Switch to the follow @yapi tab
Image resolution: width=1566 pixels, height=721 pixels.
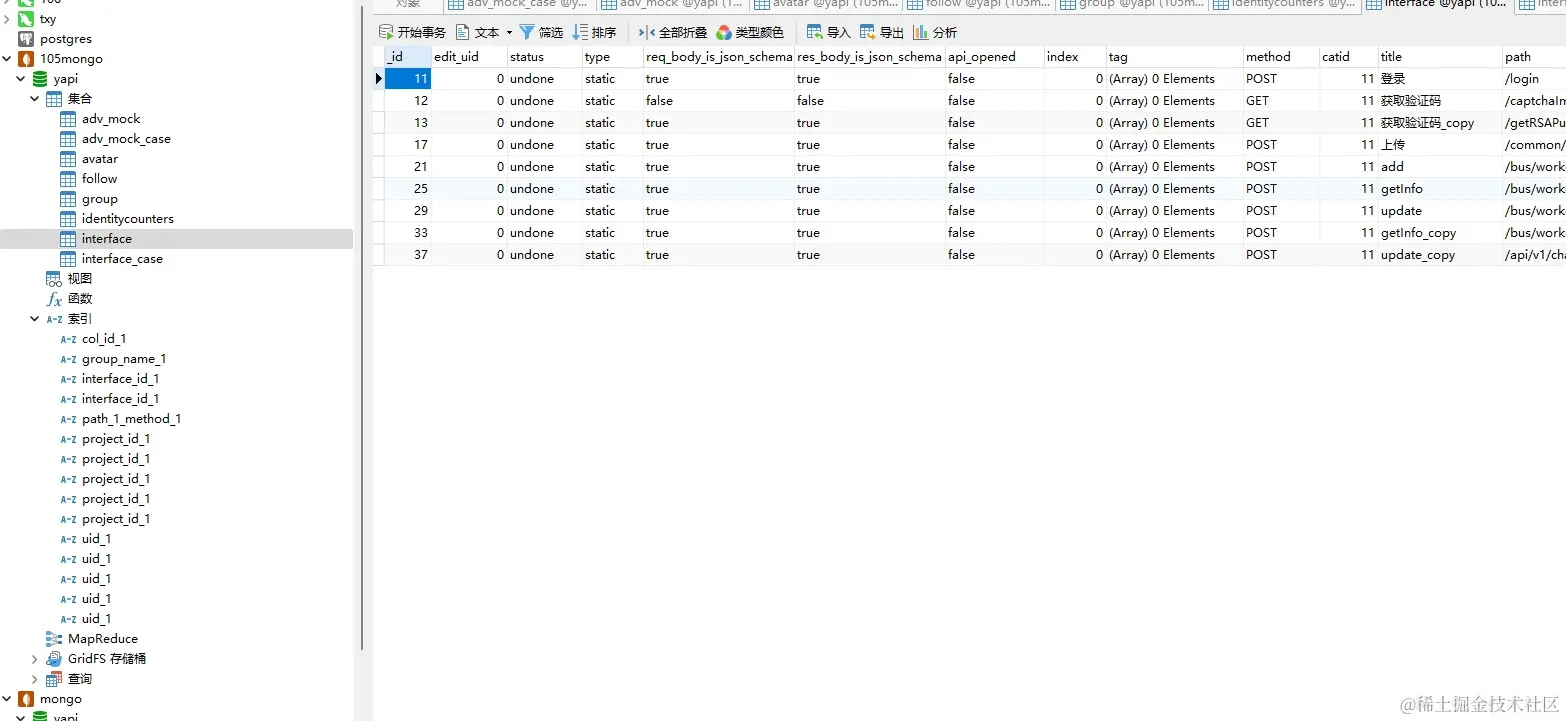(978, 4)
